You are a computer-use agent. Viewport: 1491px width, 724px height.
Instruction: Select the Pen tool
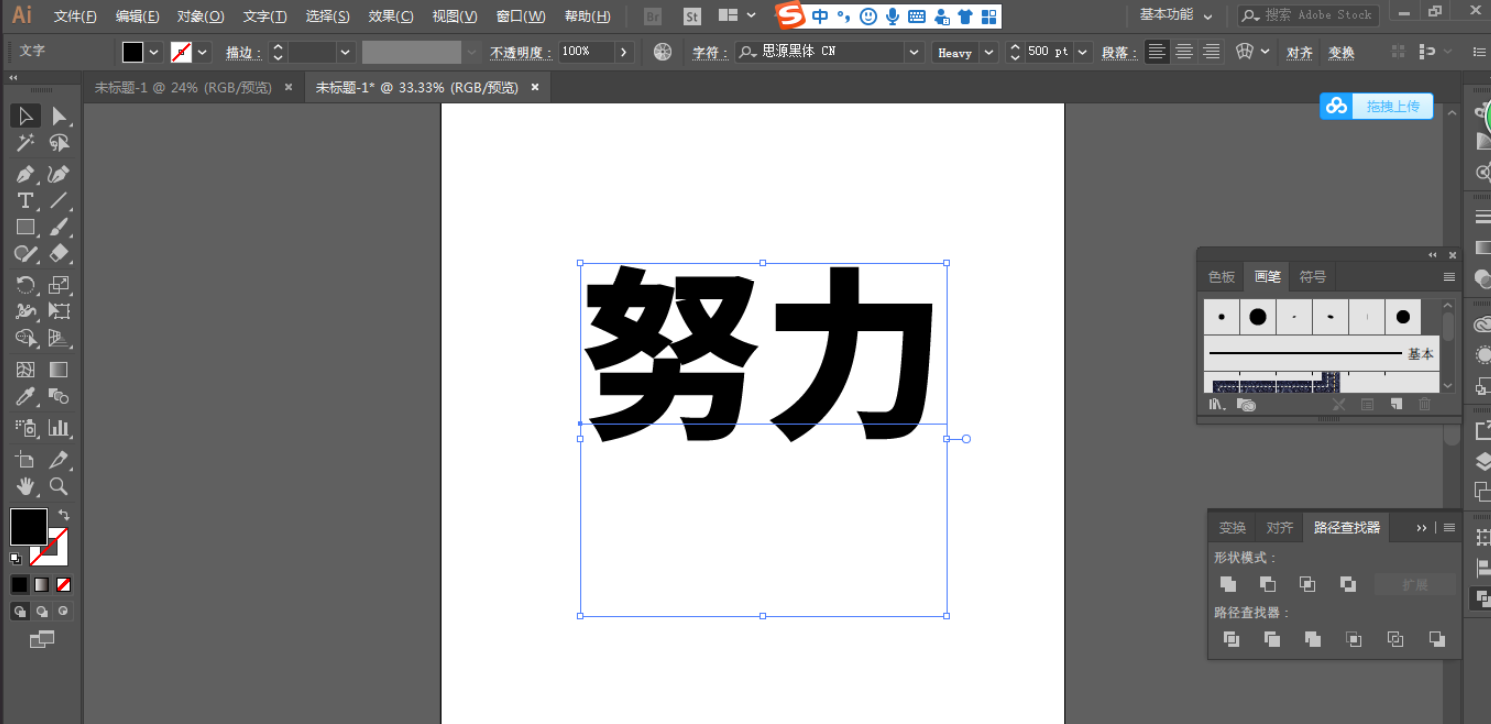coord(26,174)
